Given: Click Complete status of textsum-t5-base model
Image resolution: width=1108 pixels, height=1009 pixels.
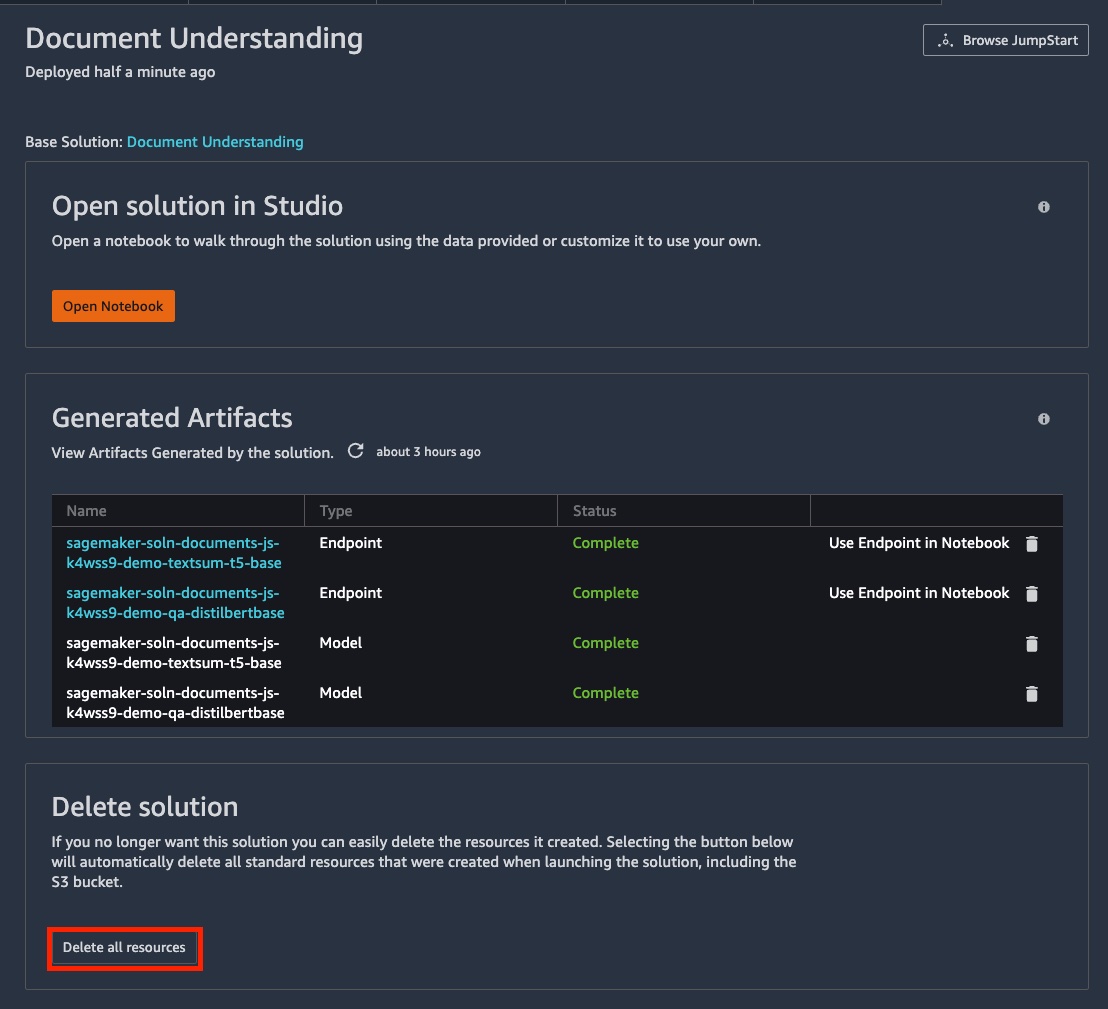Looking at the screenshot, I should 606,643.
